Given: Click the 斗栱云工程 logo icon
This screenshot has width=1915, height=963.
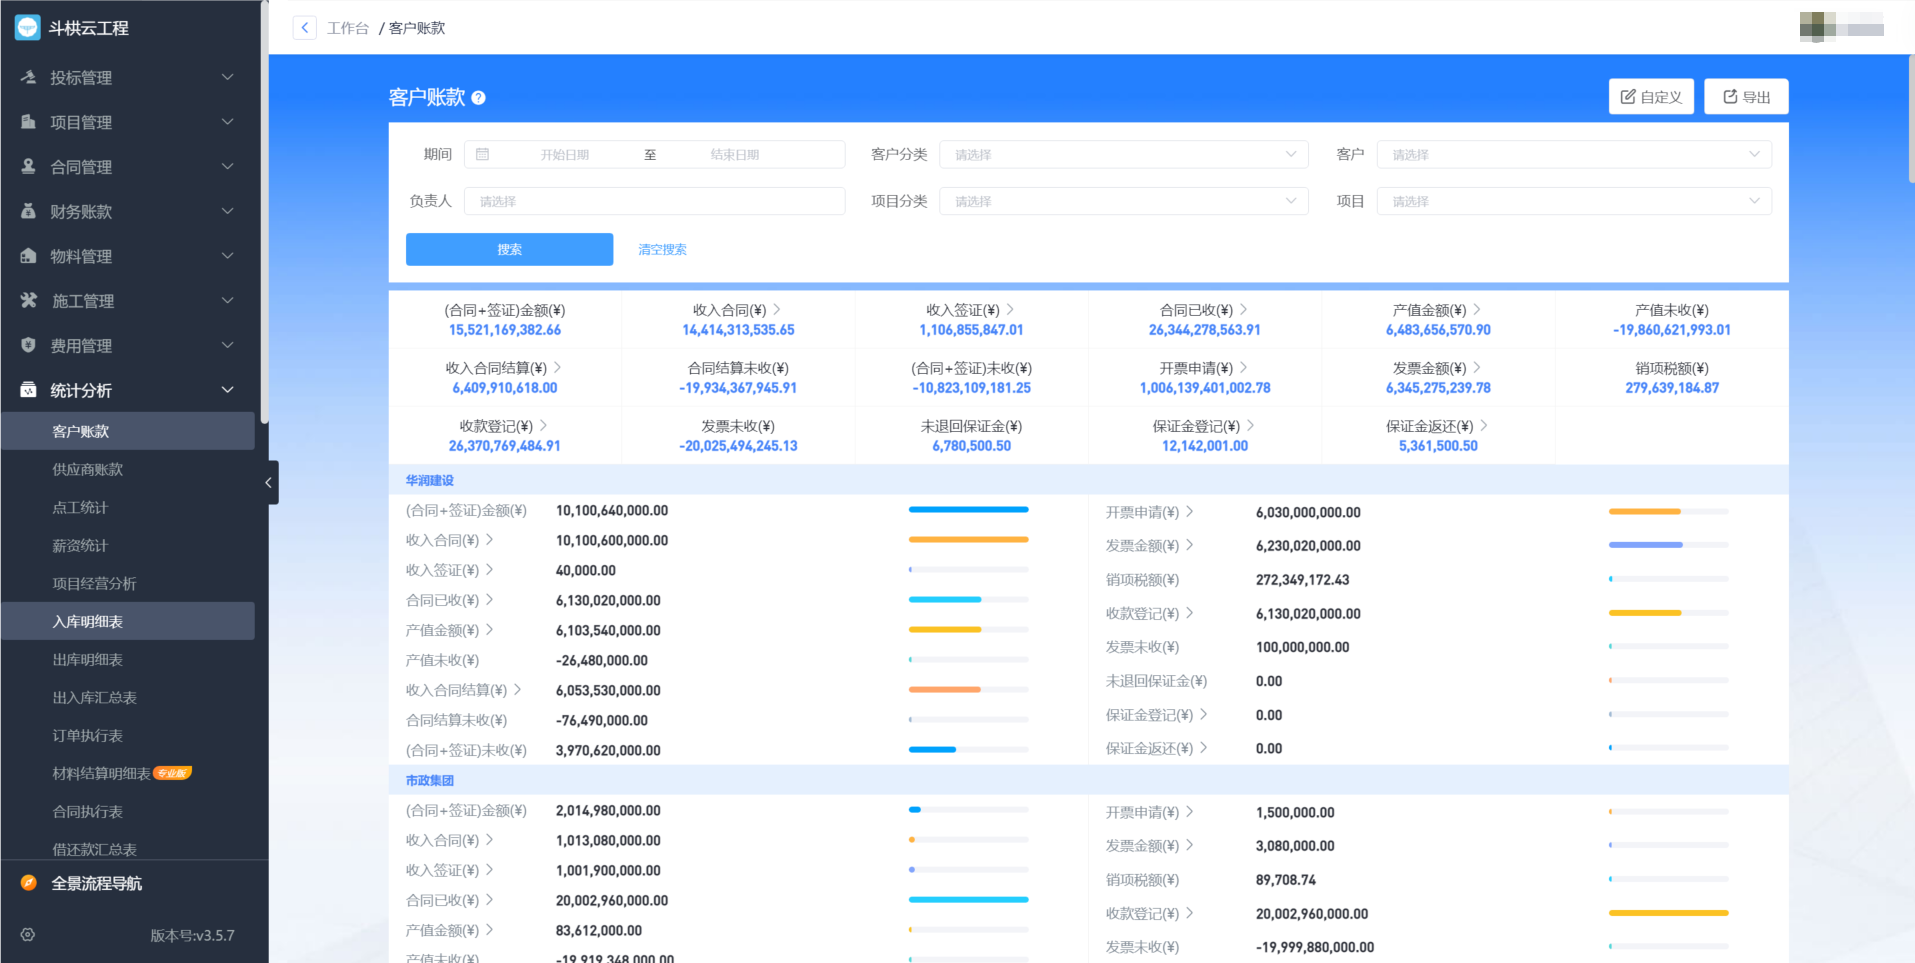Looking at the screenshot, I should [27, 28].
